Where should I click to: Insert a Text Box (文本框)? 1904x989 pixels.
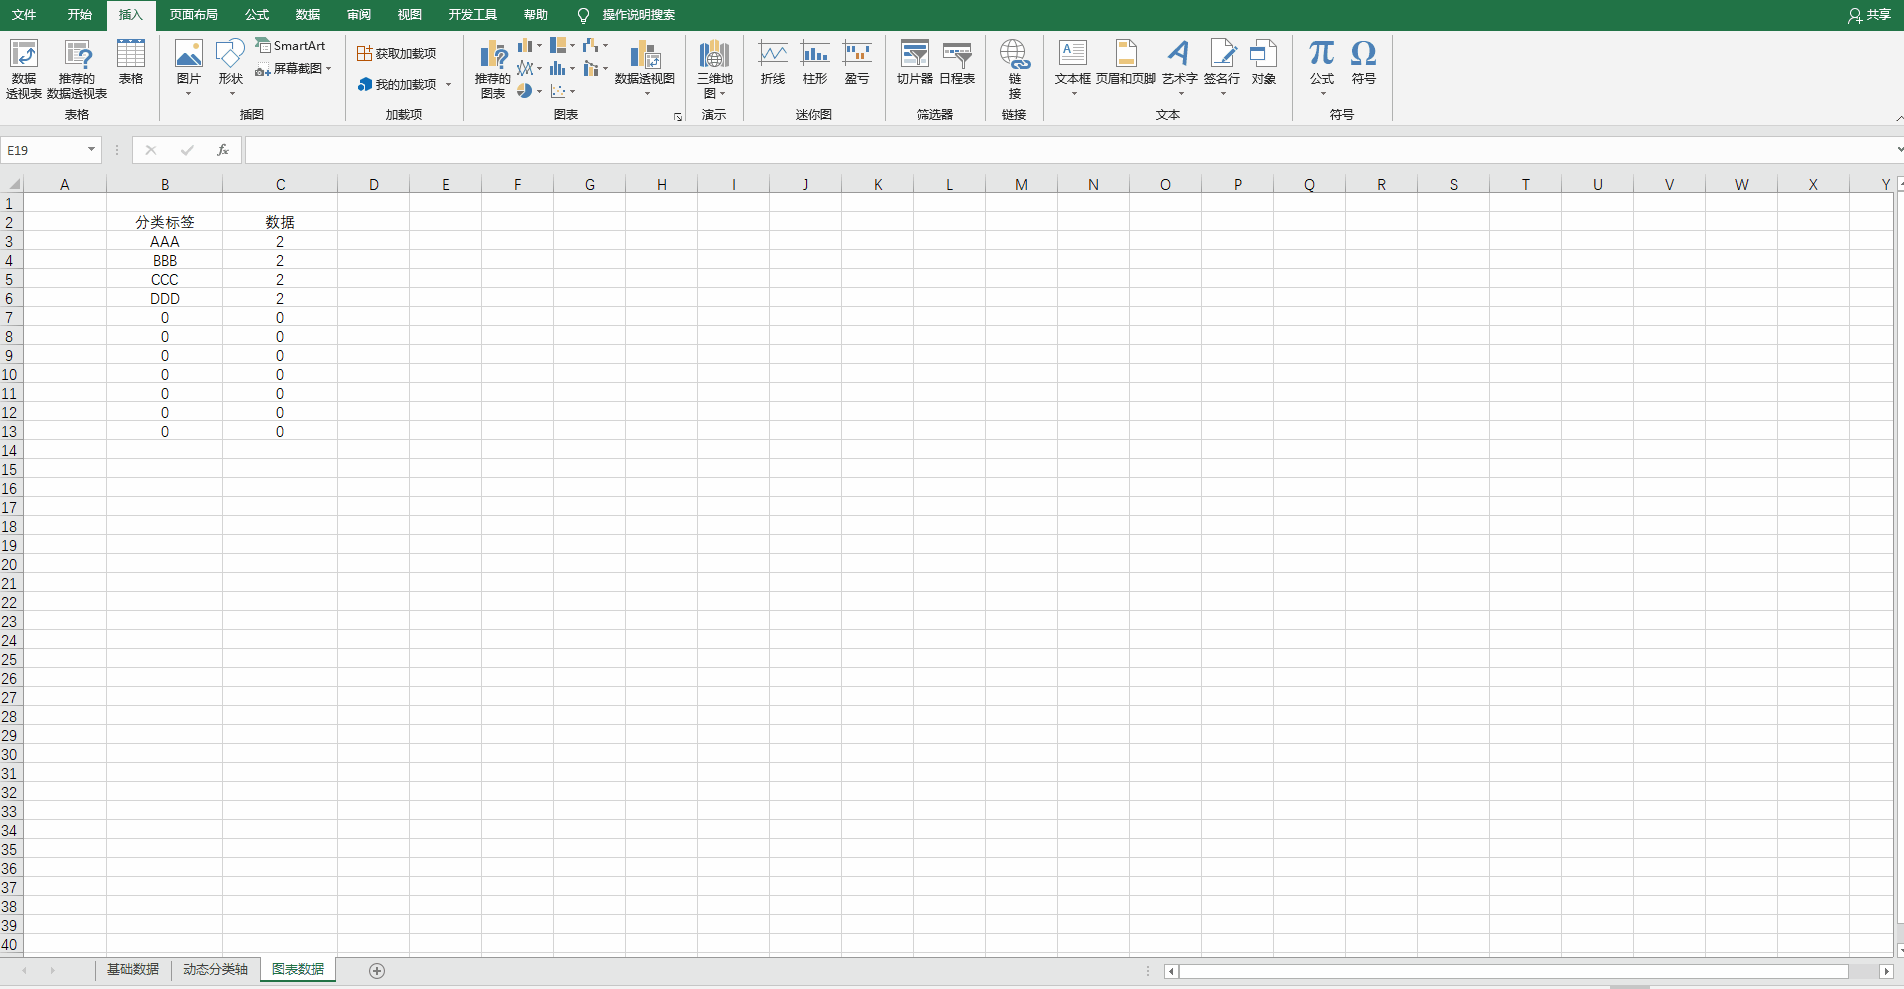point(1073,68)
